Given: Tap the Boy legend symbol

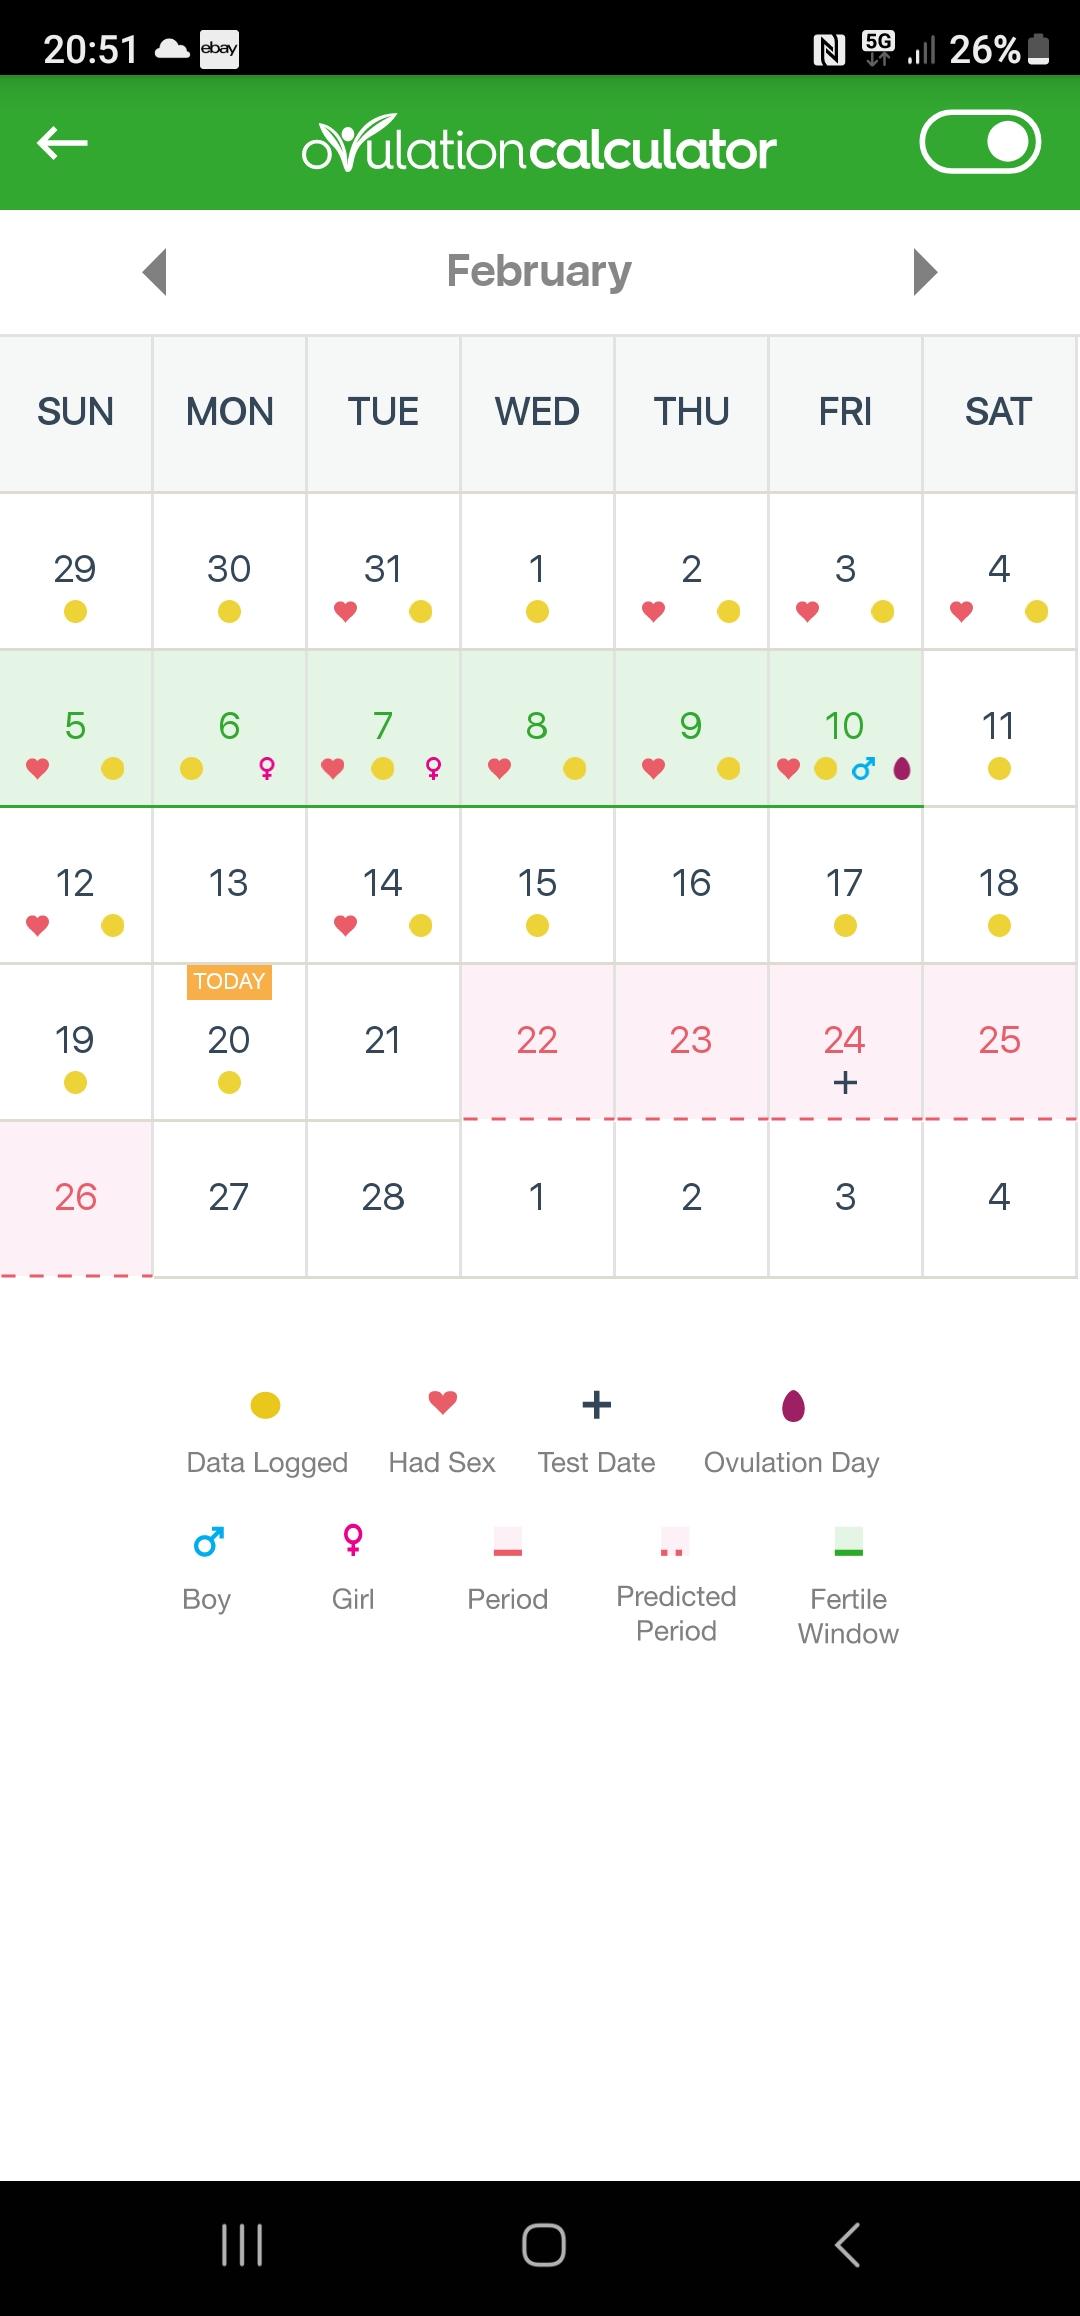Looking at the screenshot, I should click(x=208, y=1541).
